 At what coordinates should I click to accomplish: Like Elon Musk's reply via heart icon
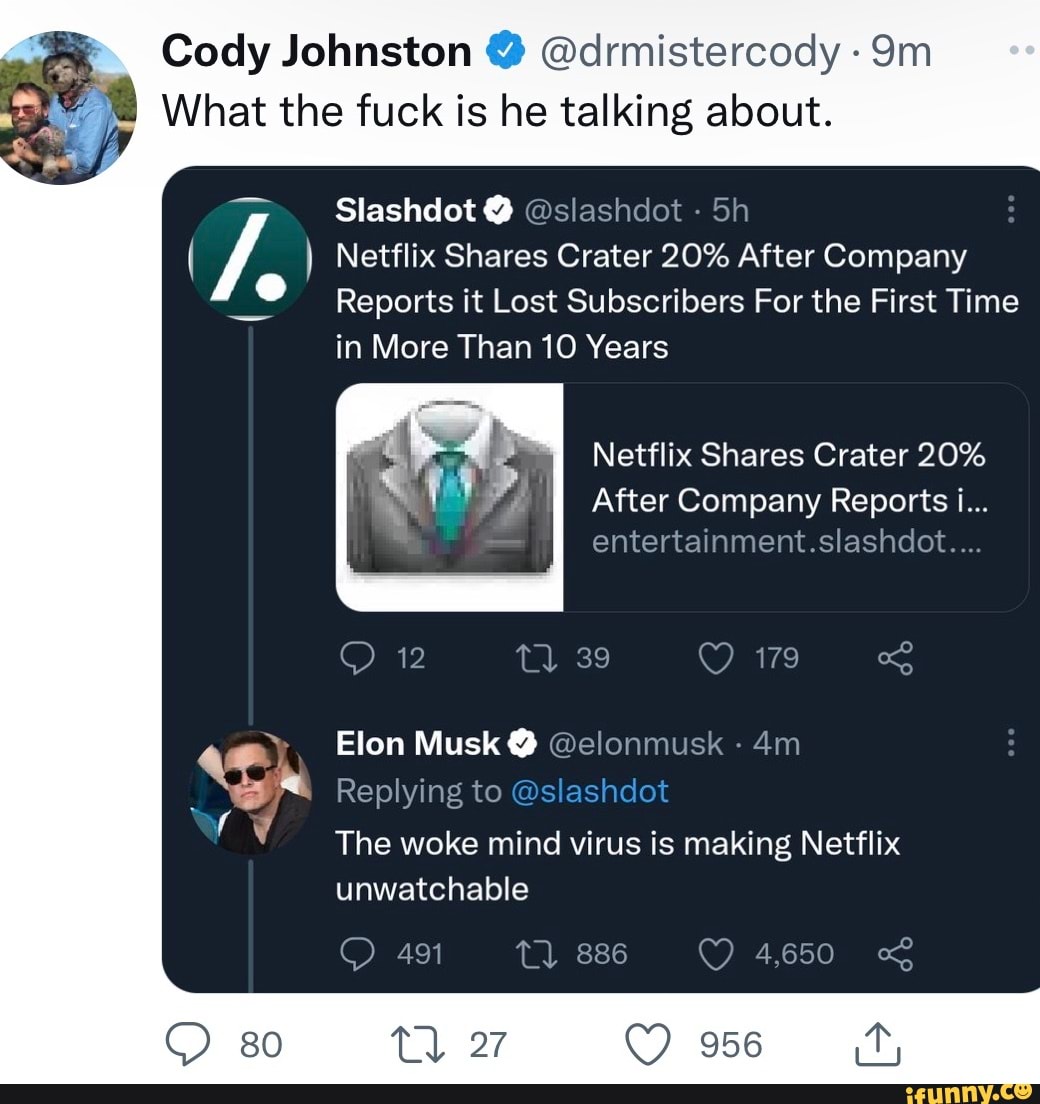[715, 953]
